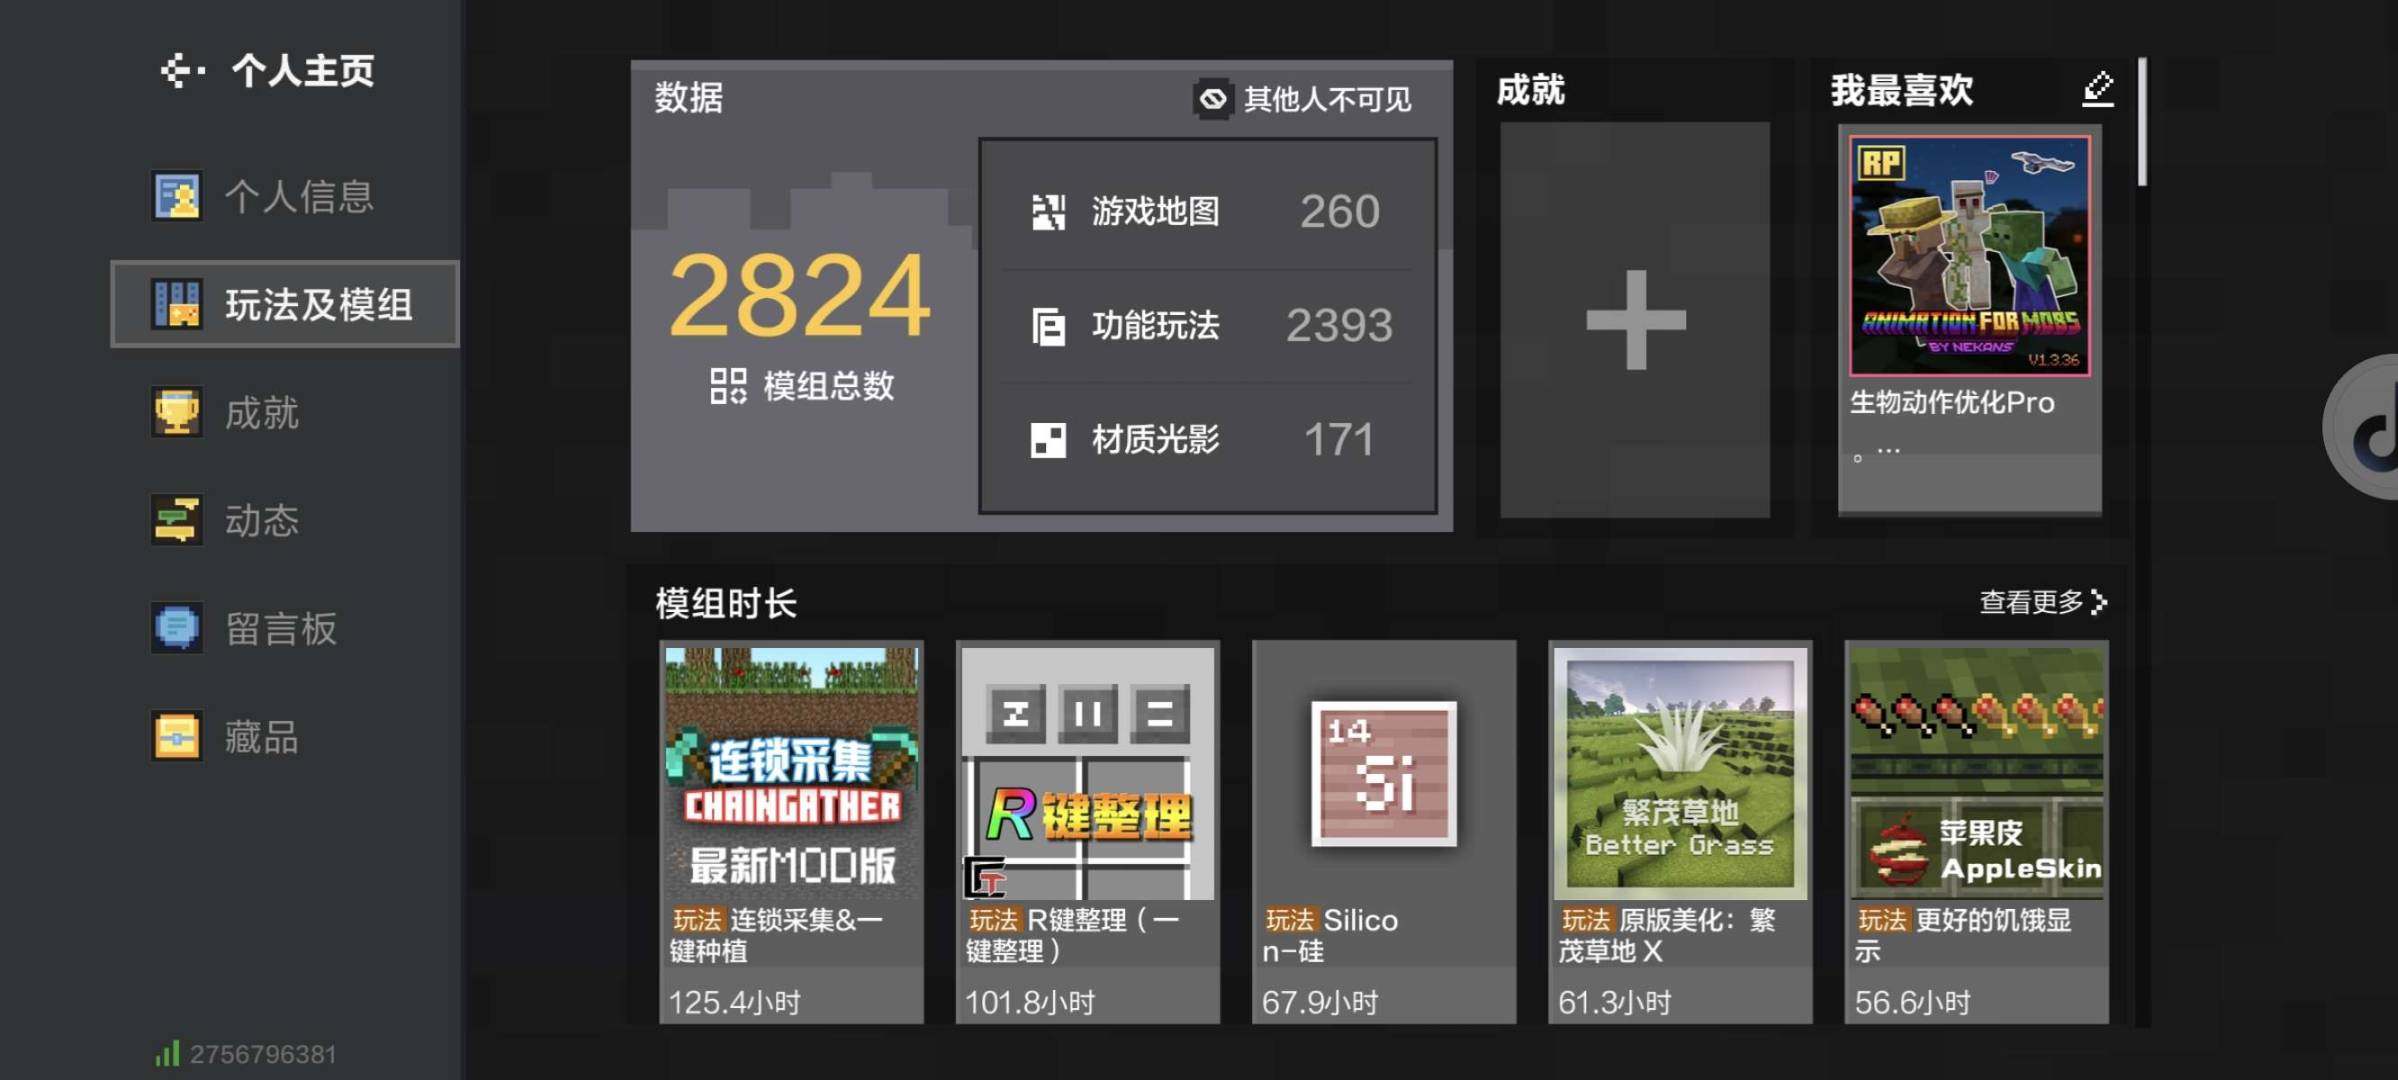Click the 材质光影 icon
The width and height of the screenshot is (2398, 1080).
coord(1047,439)
